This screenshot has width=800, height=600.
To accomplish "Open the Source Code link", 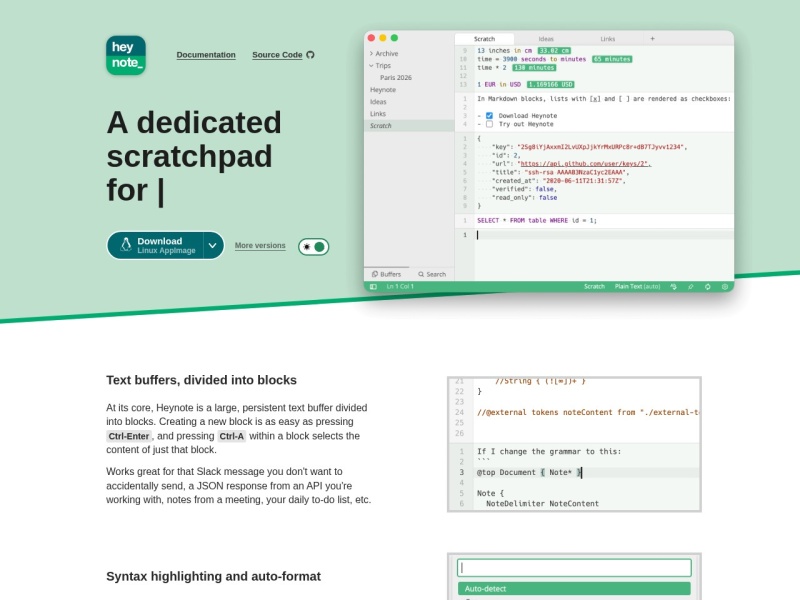I will (277, 55).
